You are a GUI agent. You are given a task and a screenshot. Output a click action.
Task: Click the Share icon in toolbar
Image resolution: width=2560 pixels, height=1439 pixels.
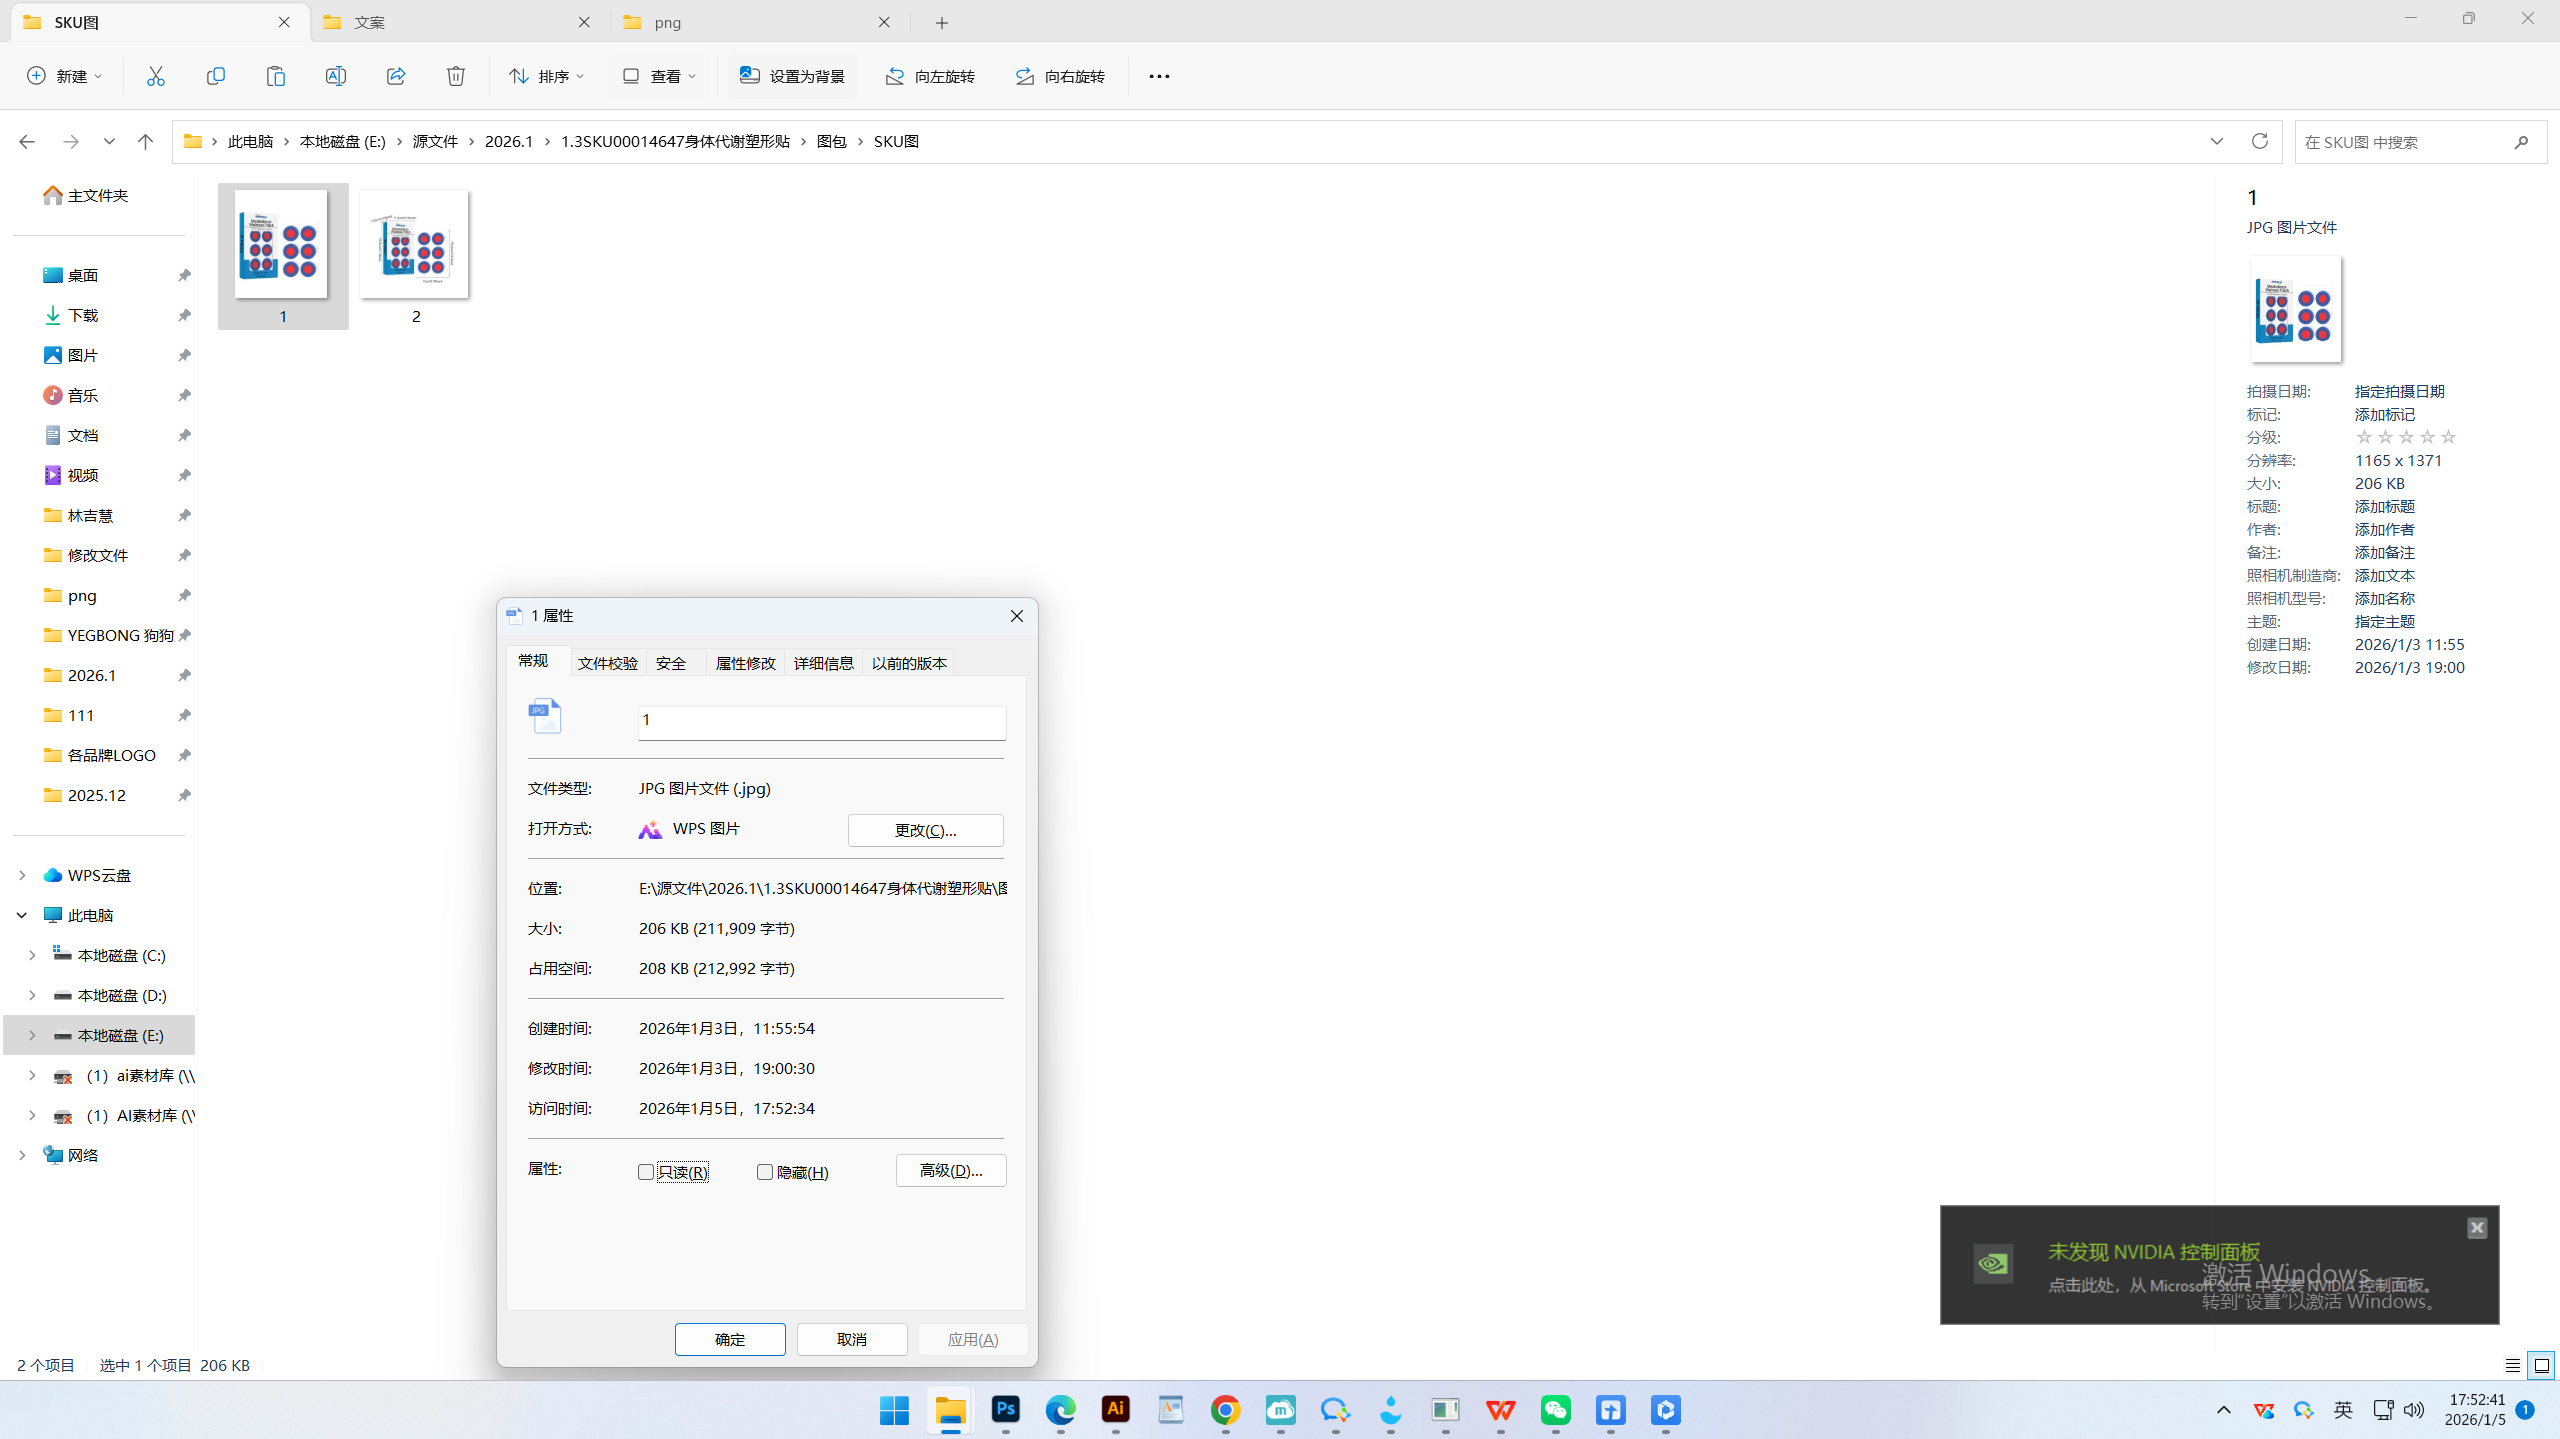[396, 76]
